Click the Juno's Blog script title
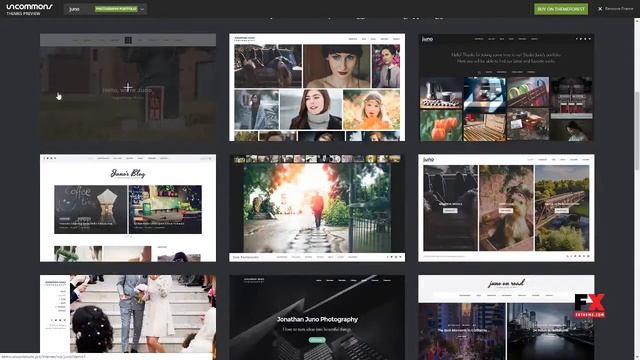Screen dimensions: 640x360 coord(128,173)
